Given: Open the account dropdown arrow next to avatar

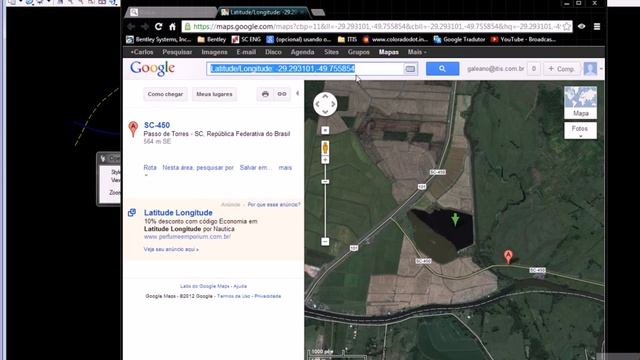Looking at the screenshot, I should (601, 69).
